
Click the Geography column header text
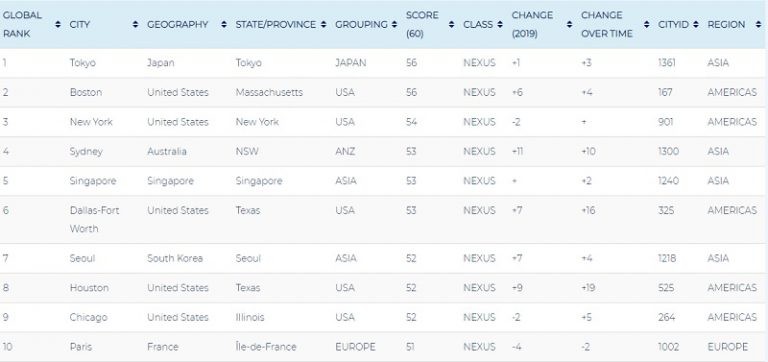point(178,24)
